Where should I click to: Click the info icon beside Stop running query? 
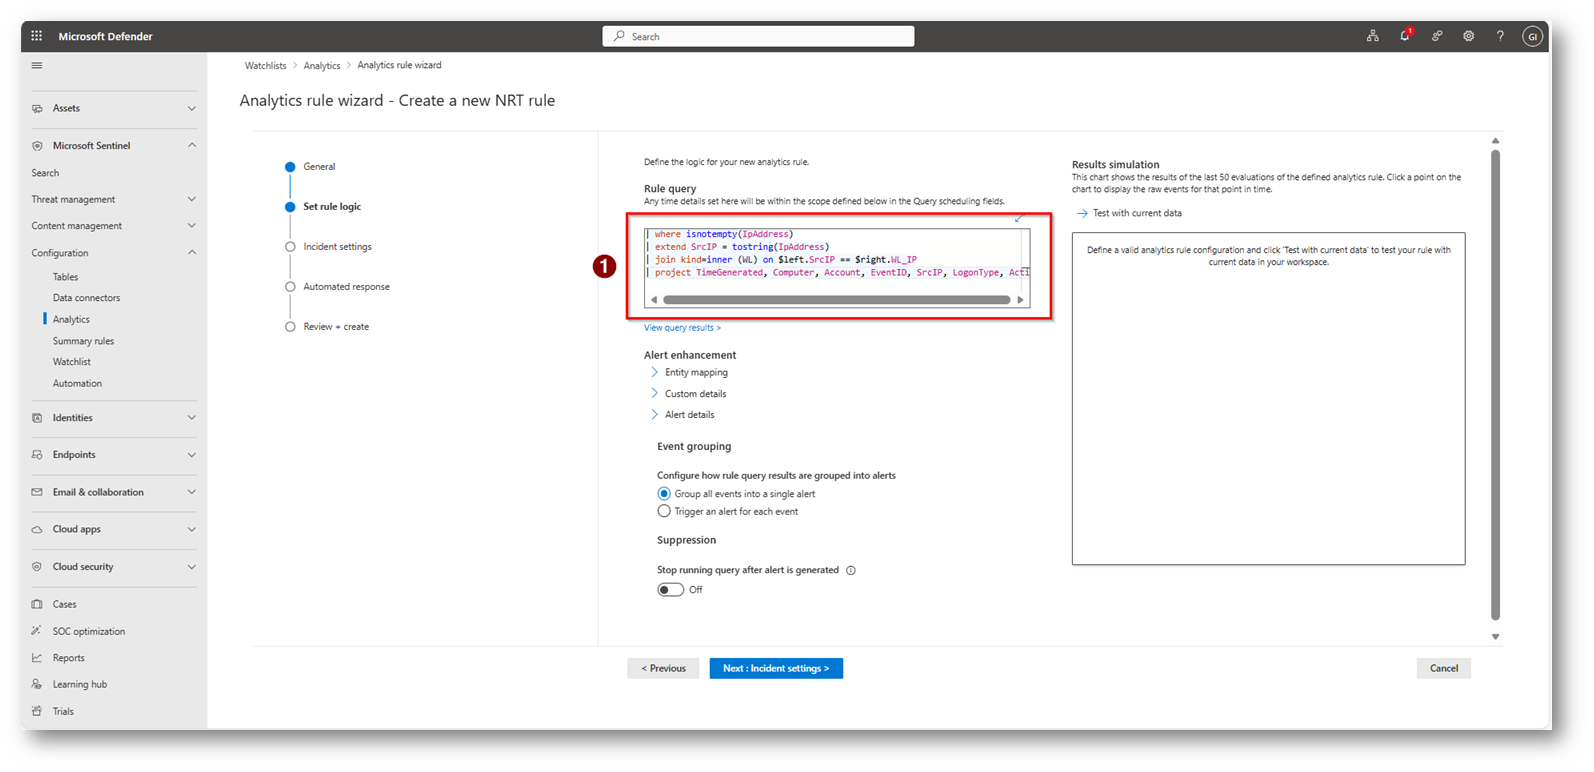click(x=851, y=571)
